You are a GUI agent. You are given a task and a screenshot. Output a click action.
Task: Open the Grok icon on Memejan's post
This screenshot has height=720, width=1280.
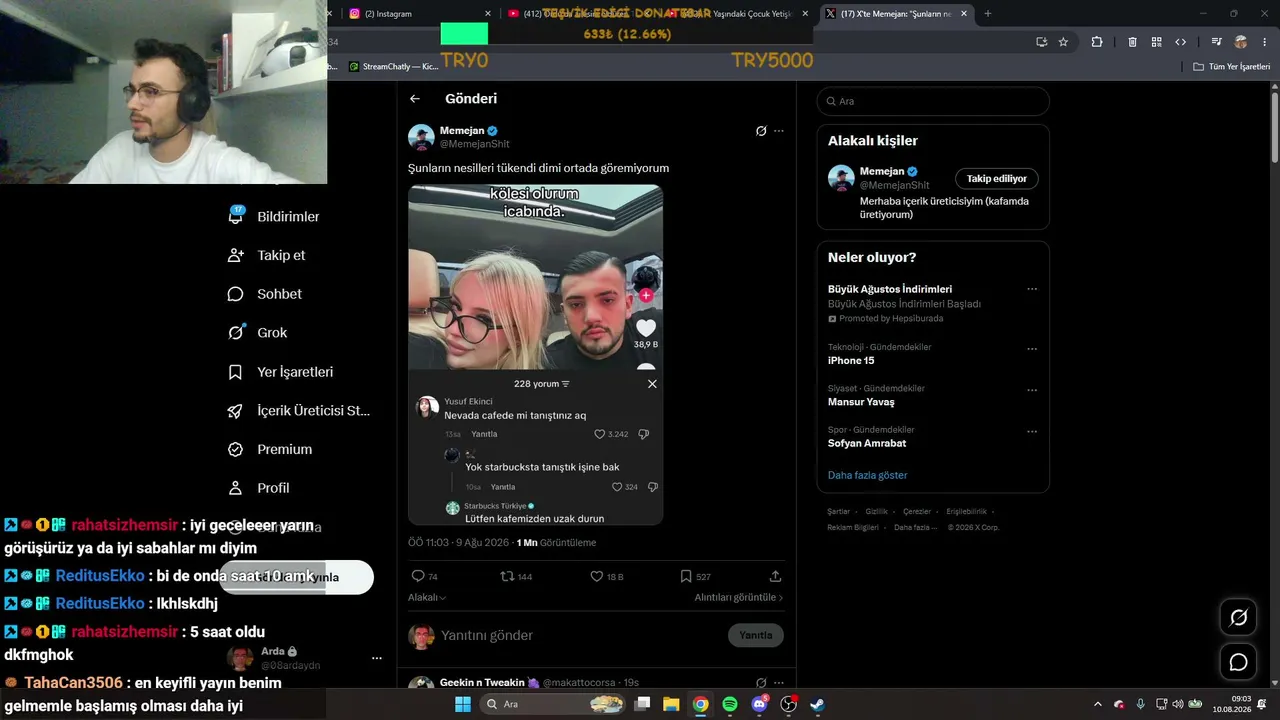point(761,131)
